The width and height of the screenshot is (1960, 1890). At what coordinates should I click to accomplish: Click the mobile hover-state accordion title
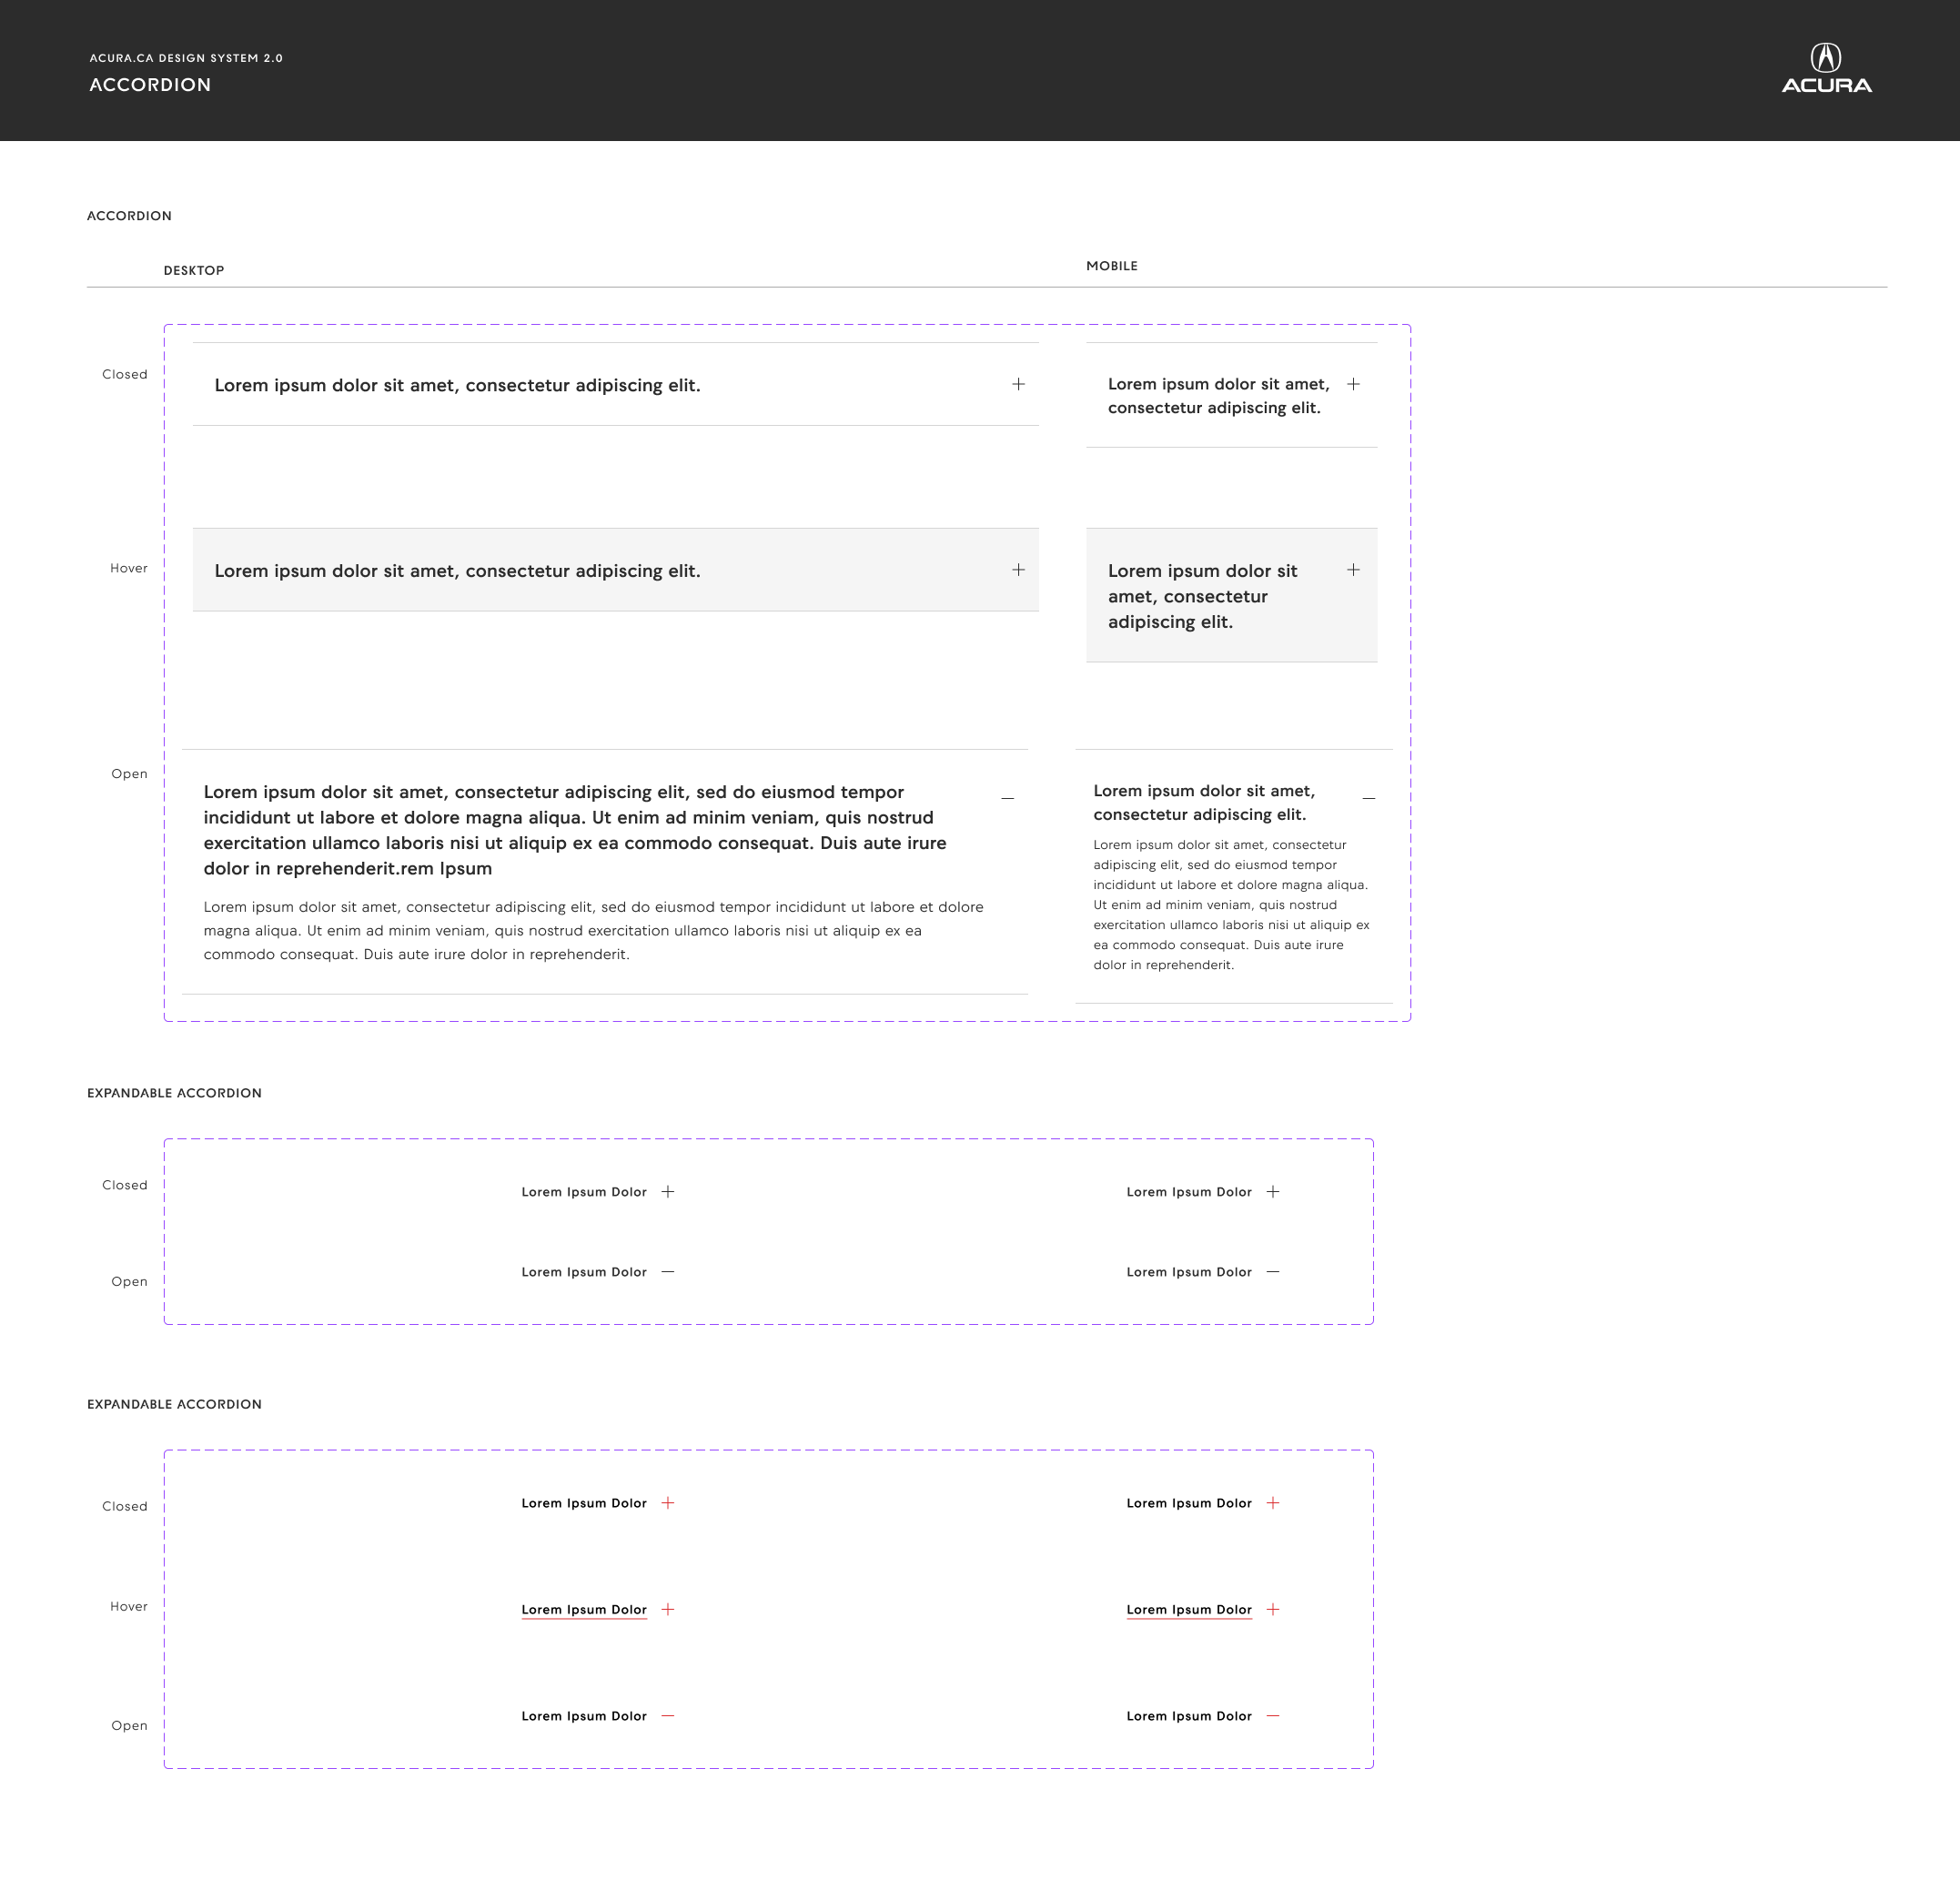pos(1202,596)
